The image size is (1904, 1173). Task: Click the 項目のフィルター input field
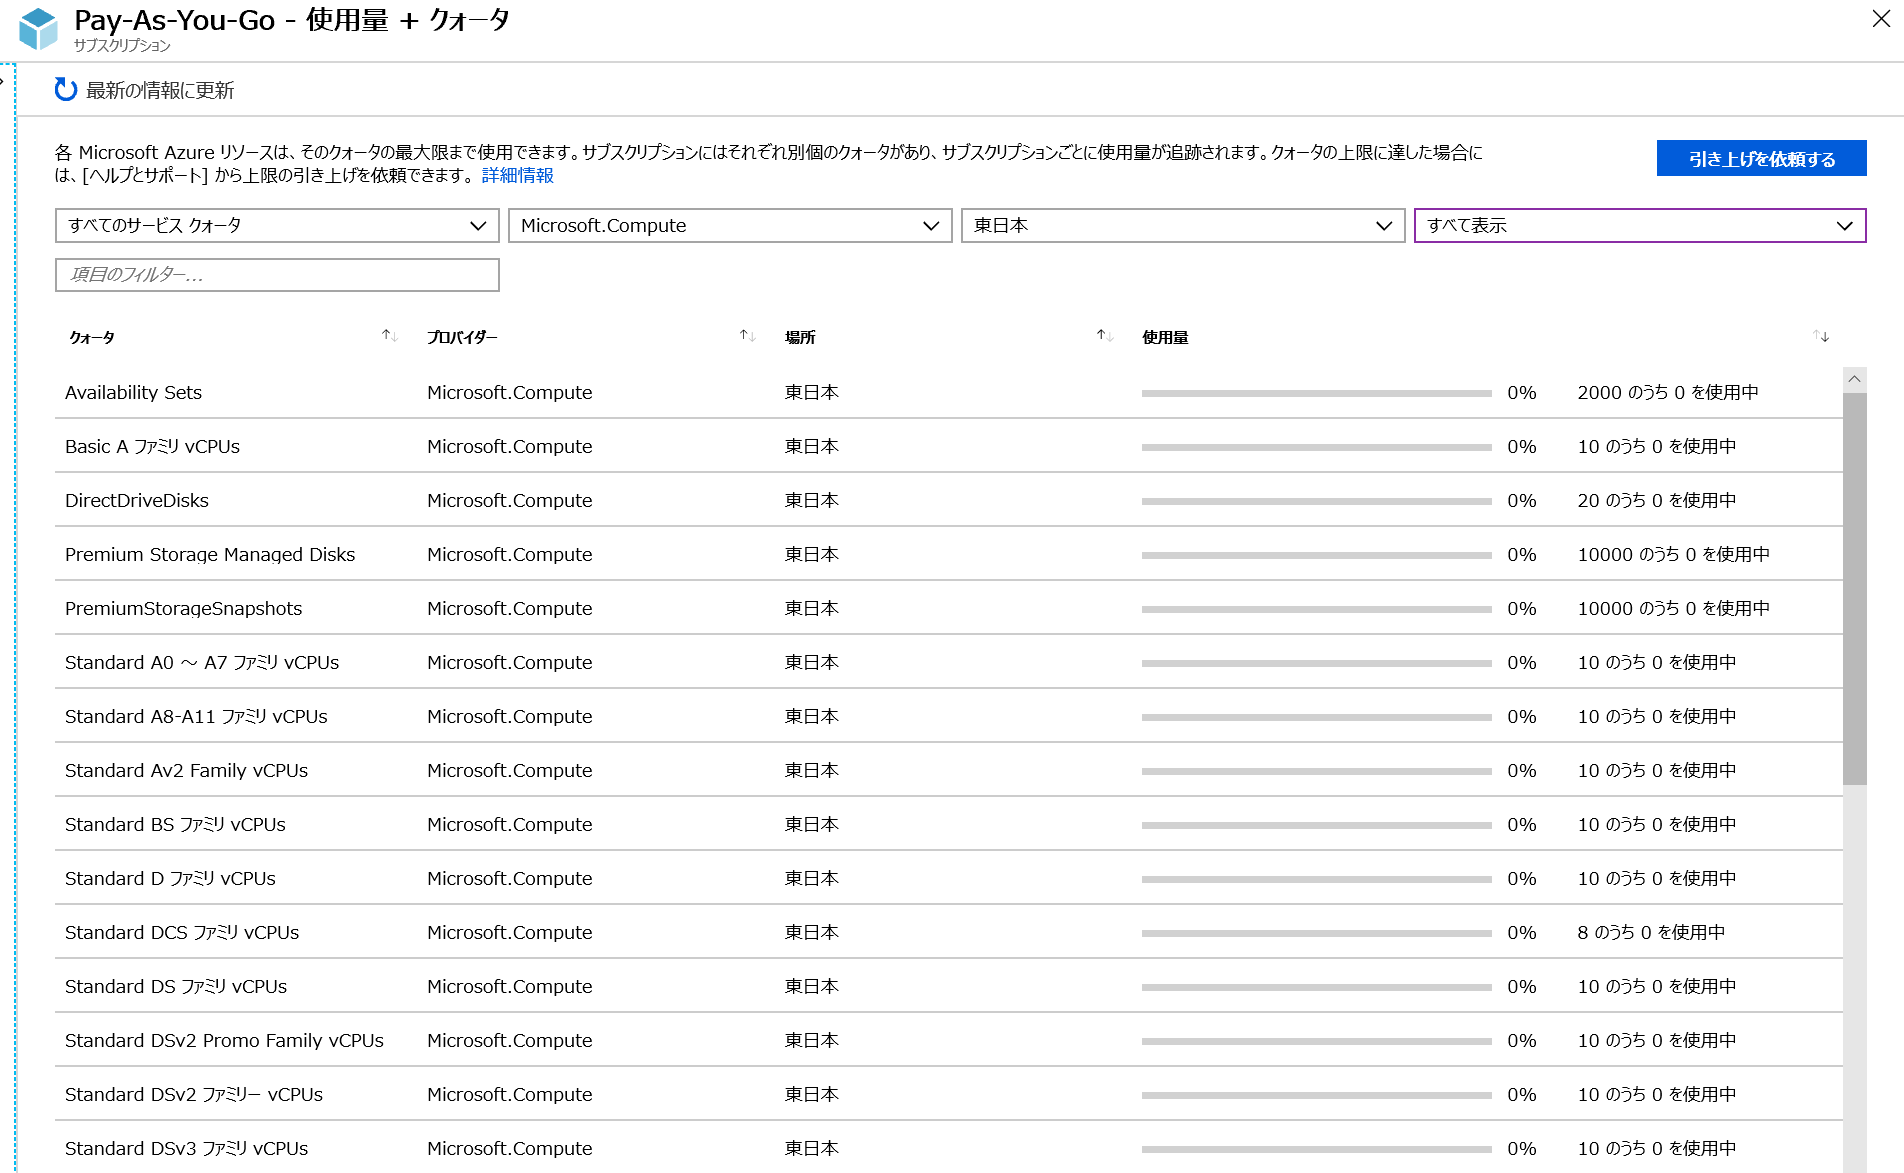277,275
